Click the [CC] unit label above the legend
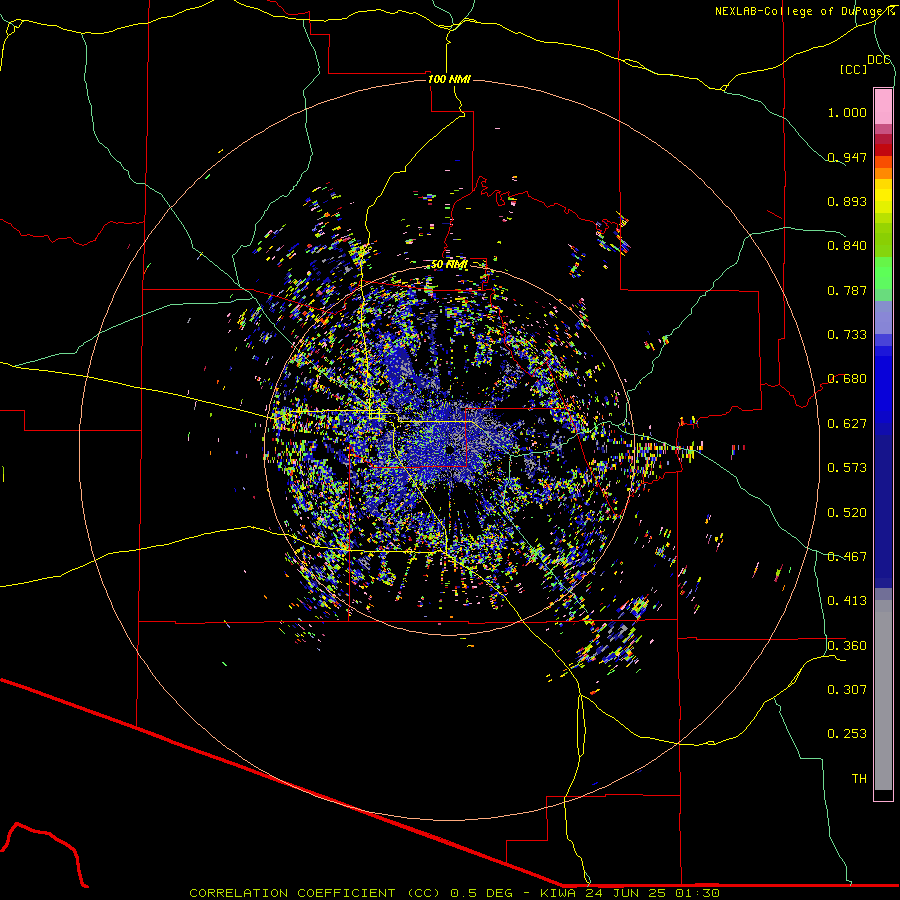 coord(854,69)
